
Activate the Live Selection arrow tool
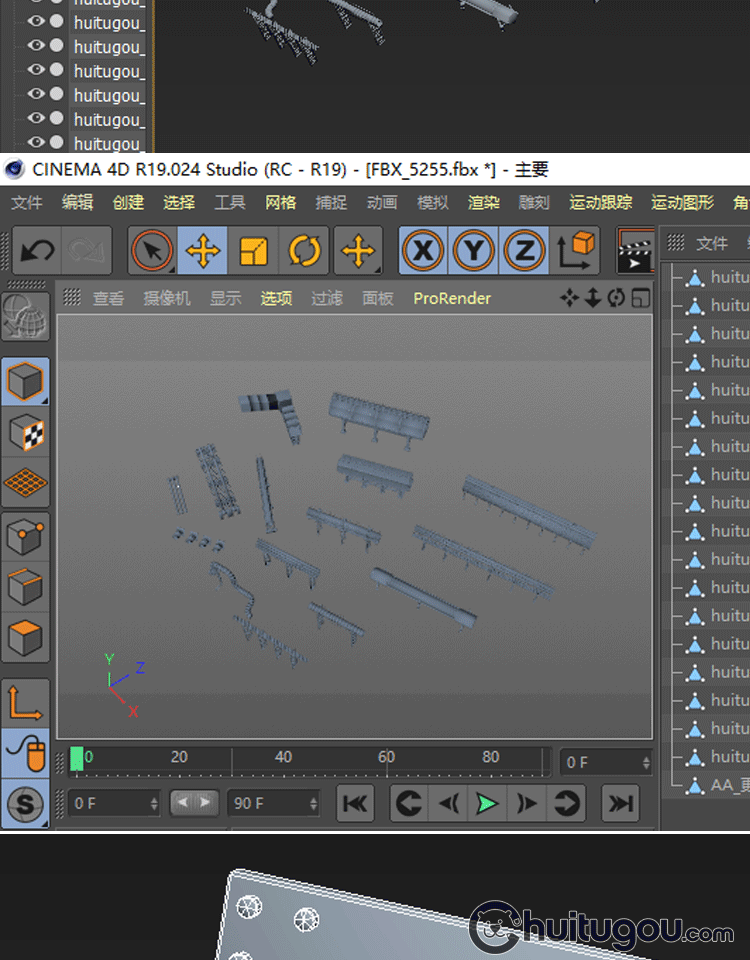pyautogui.click(x=152, y=250)
